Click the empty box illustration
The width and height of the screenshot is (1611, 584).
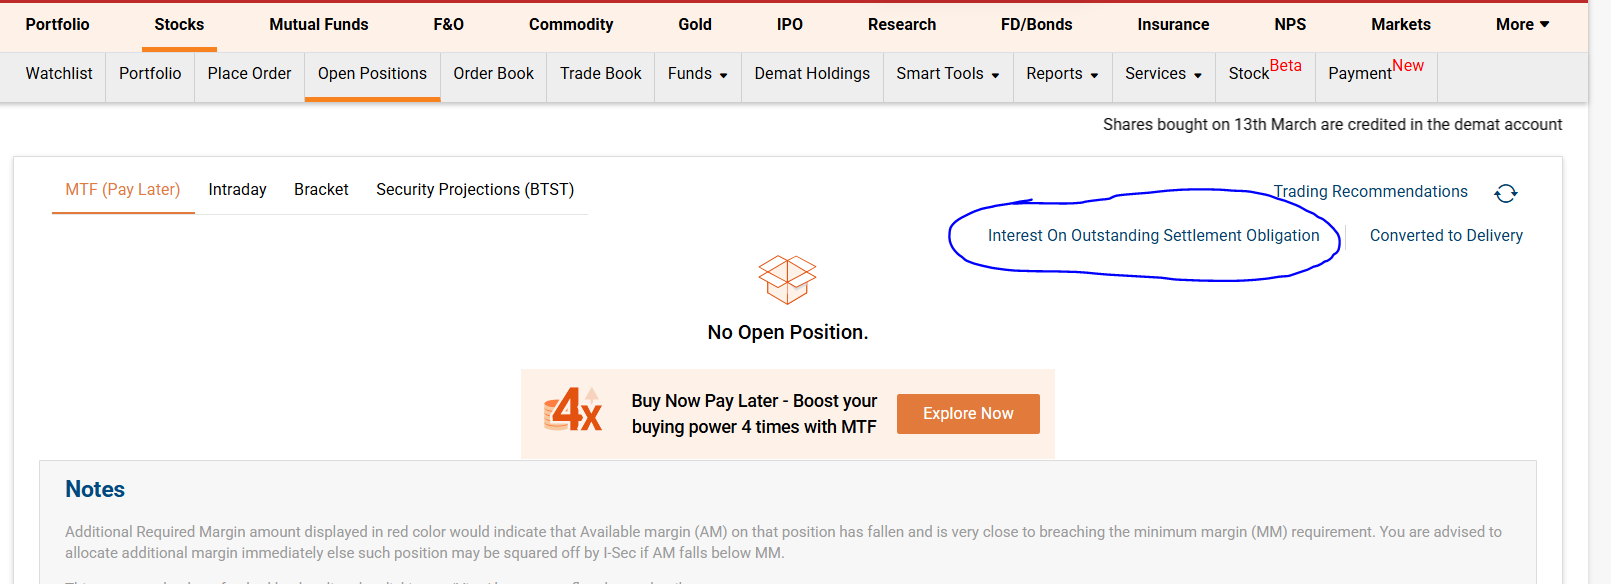point(787,279)
